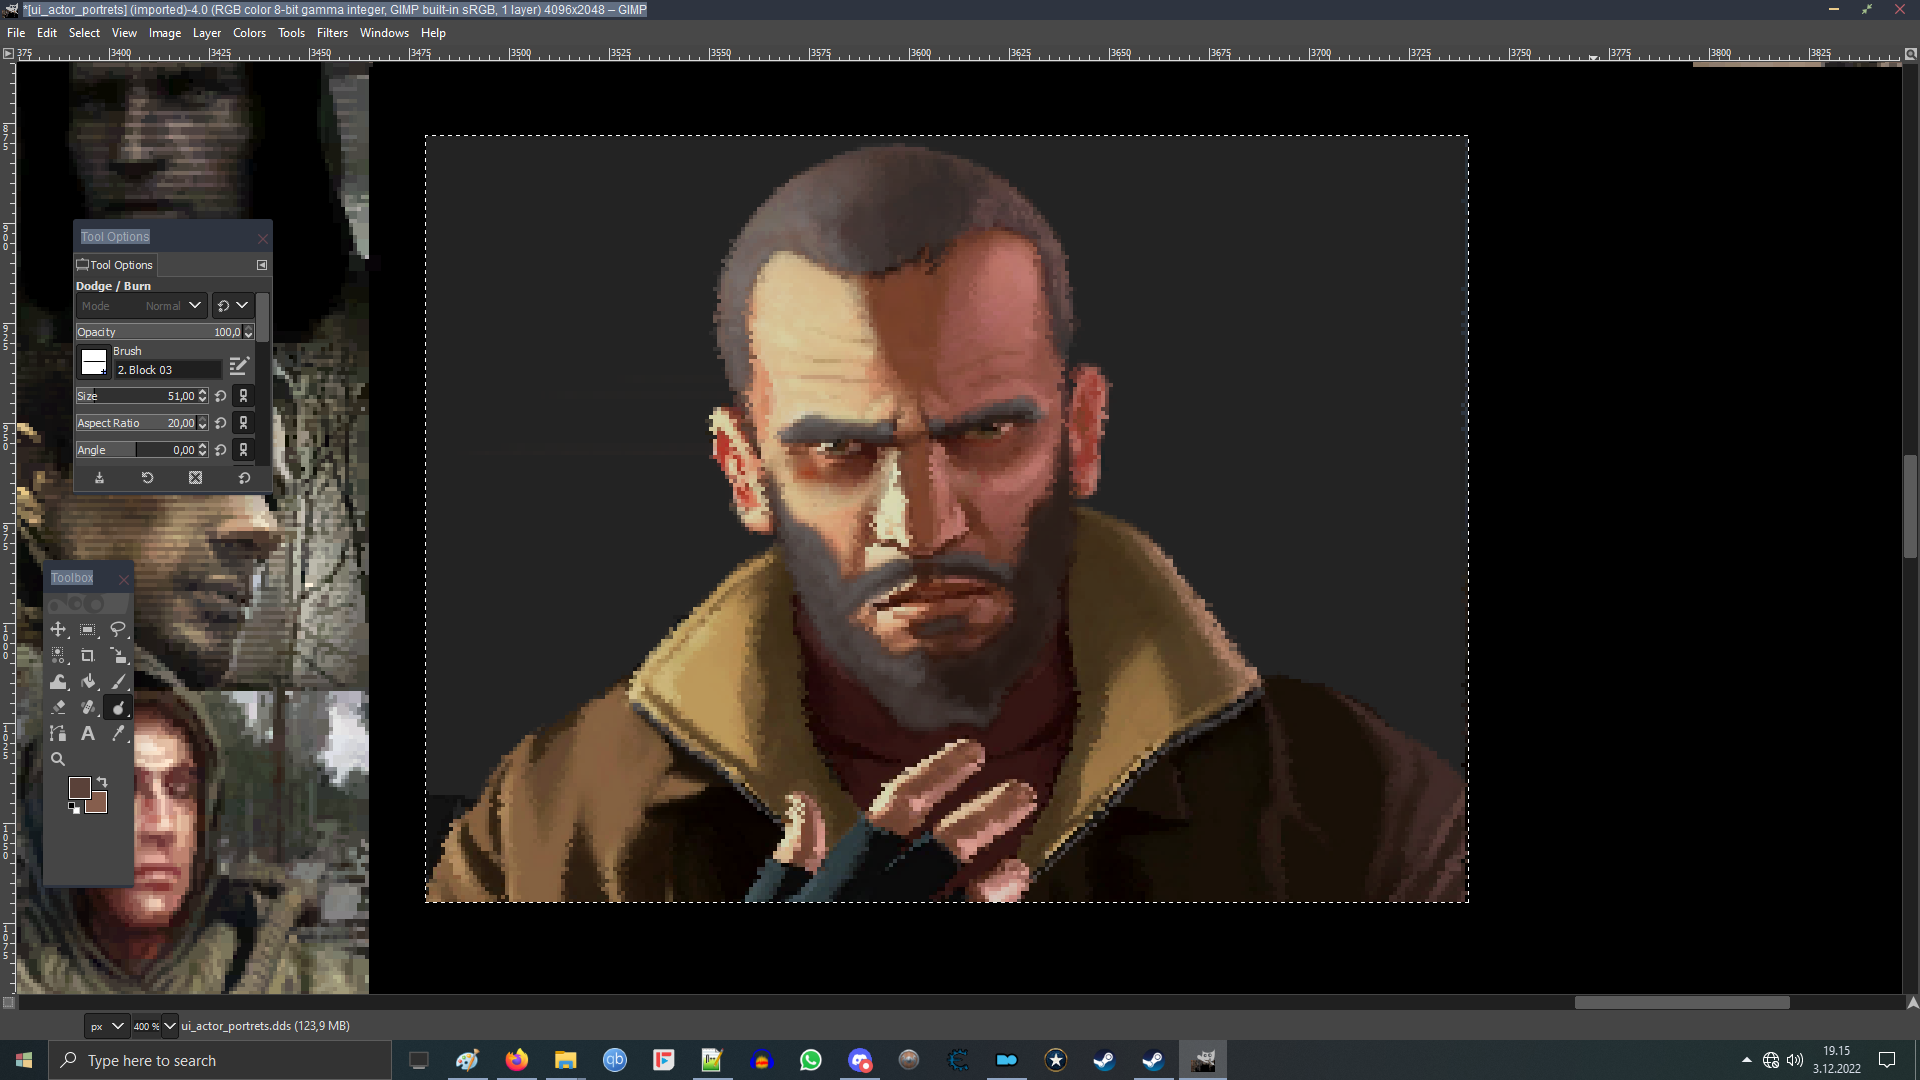Open the brush editor for Block 03

(x=239, y=367)
